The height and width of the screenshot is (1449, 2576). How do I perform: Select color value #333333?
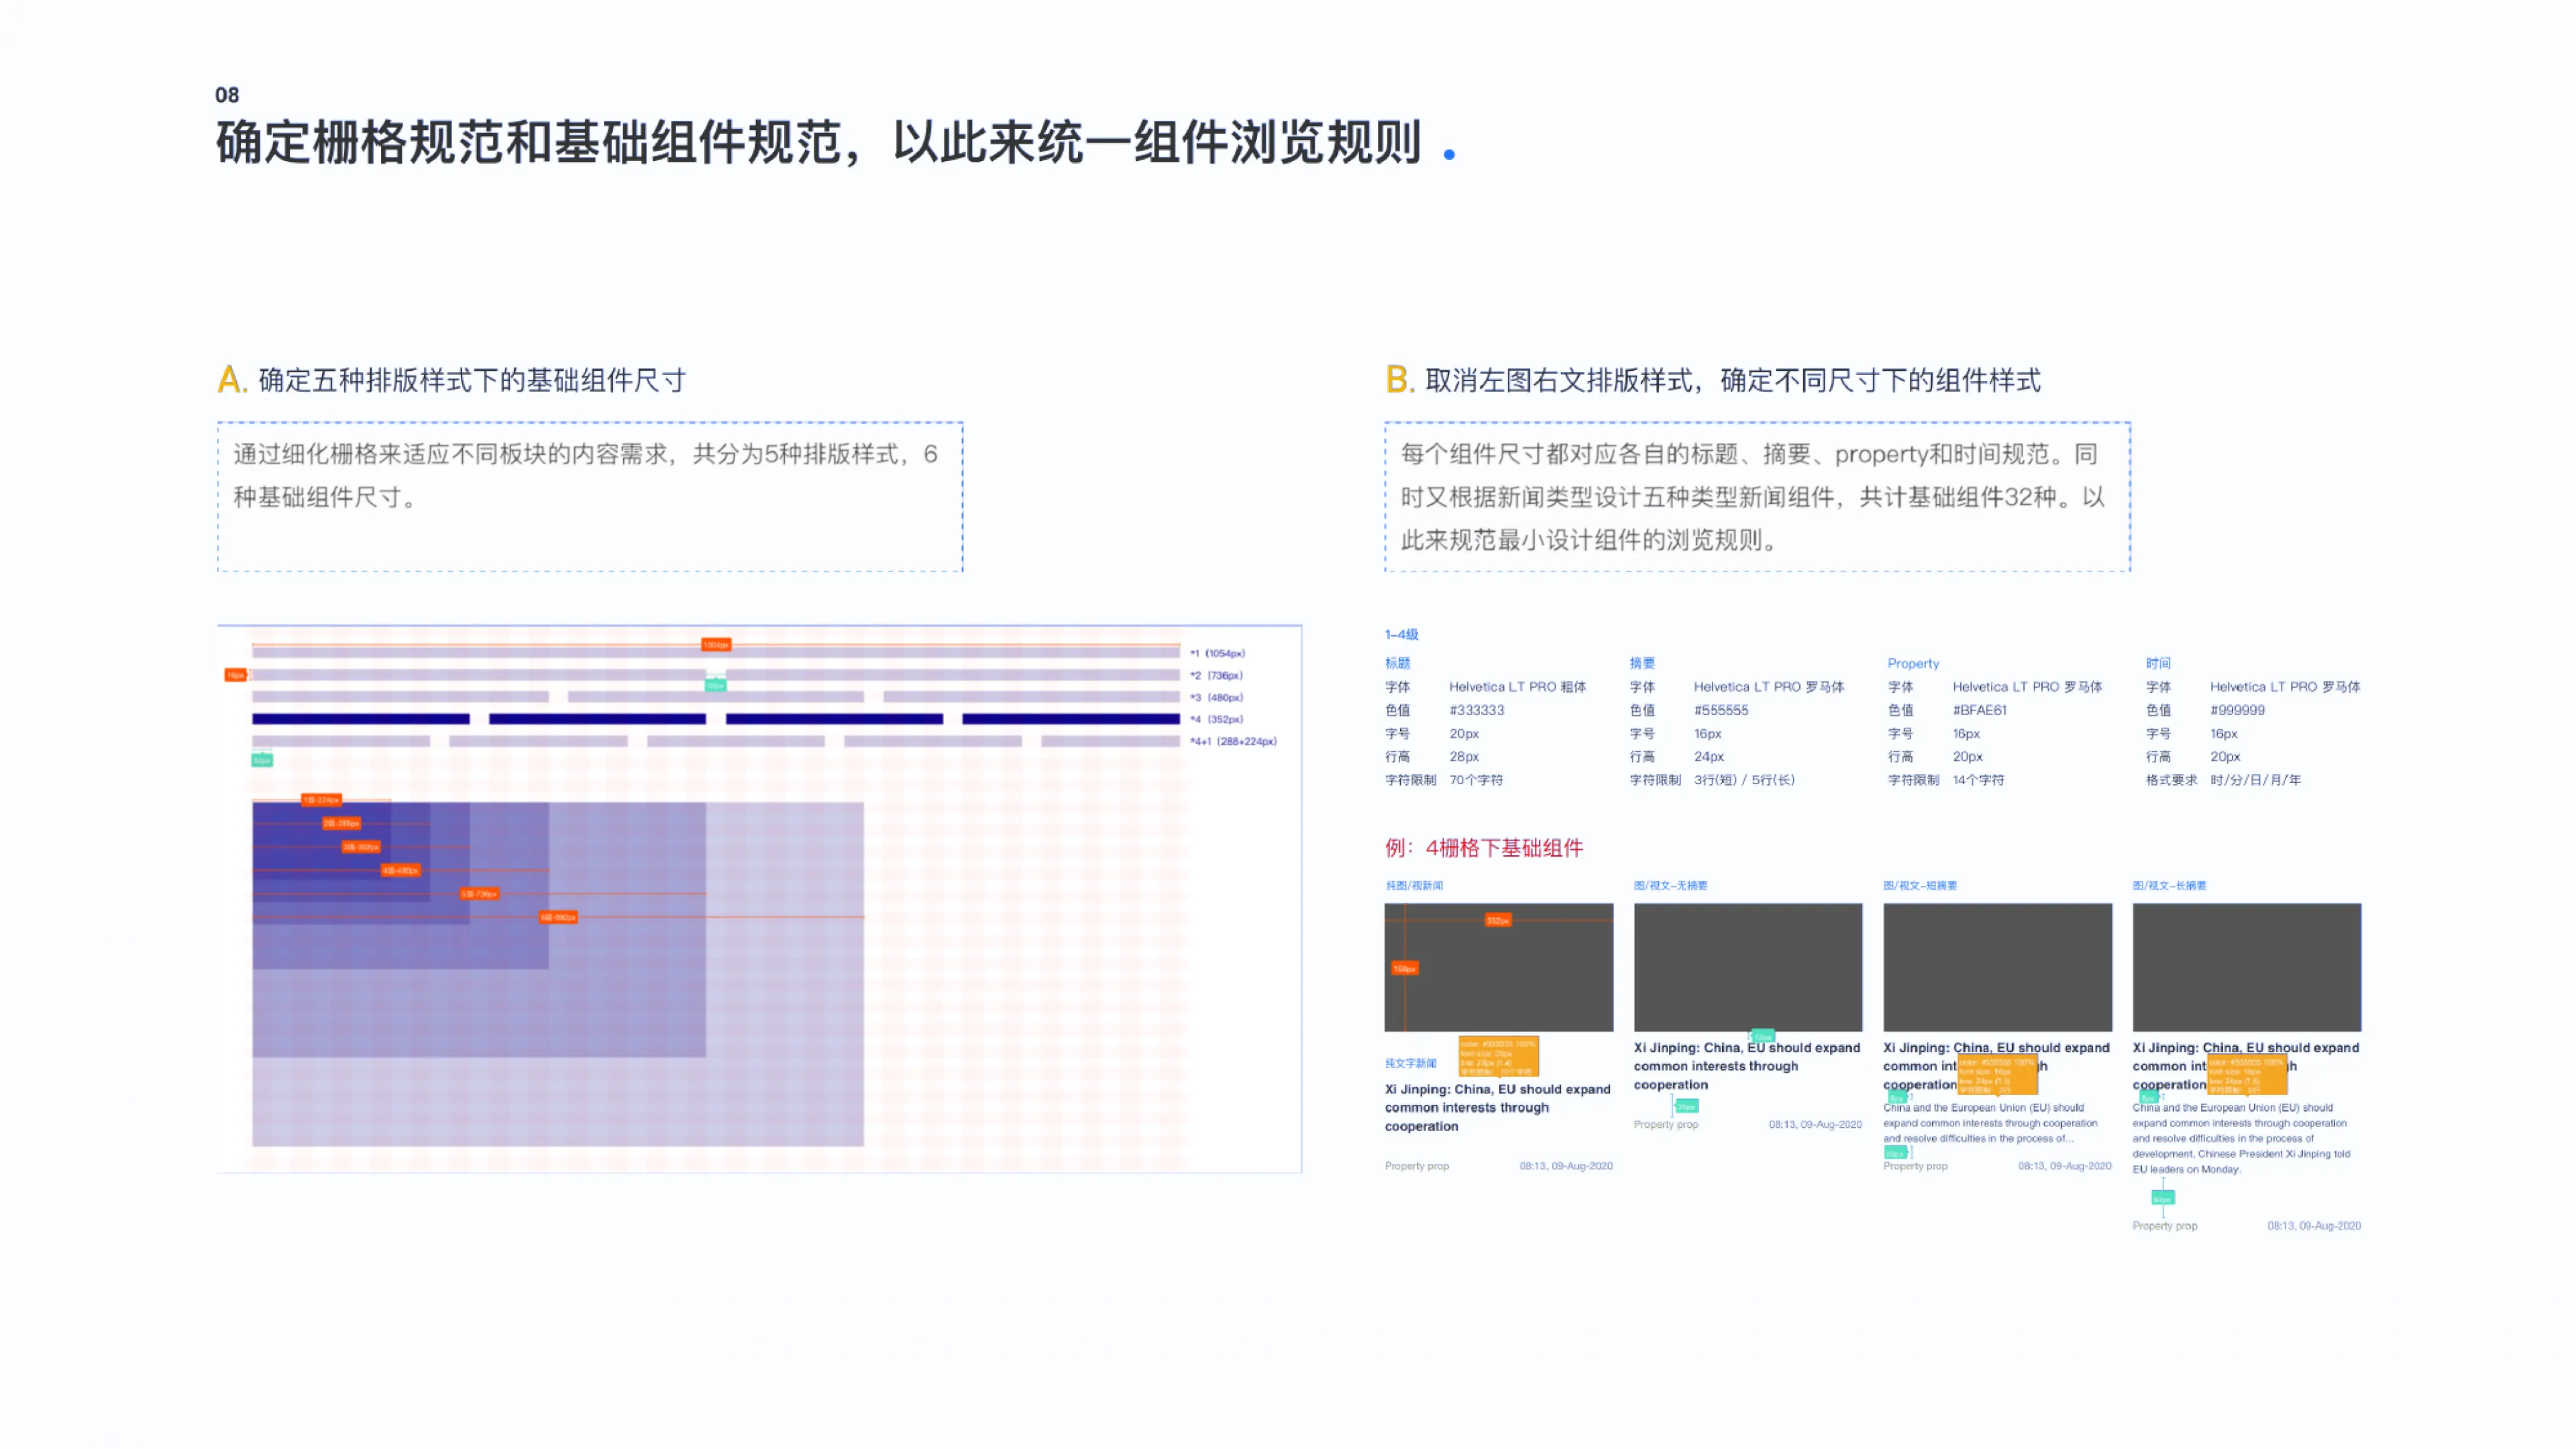[1476, 710]
